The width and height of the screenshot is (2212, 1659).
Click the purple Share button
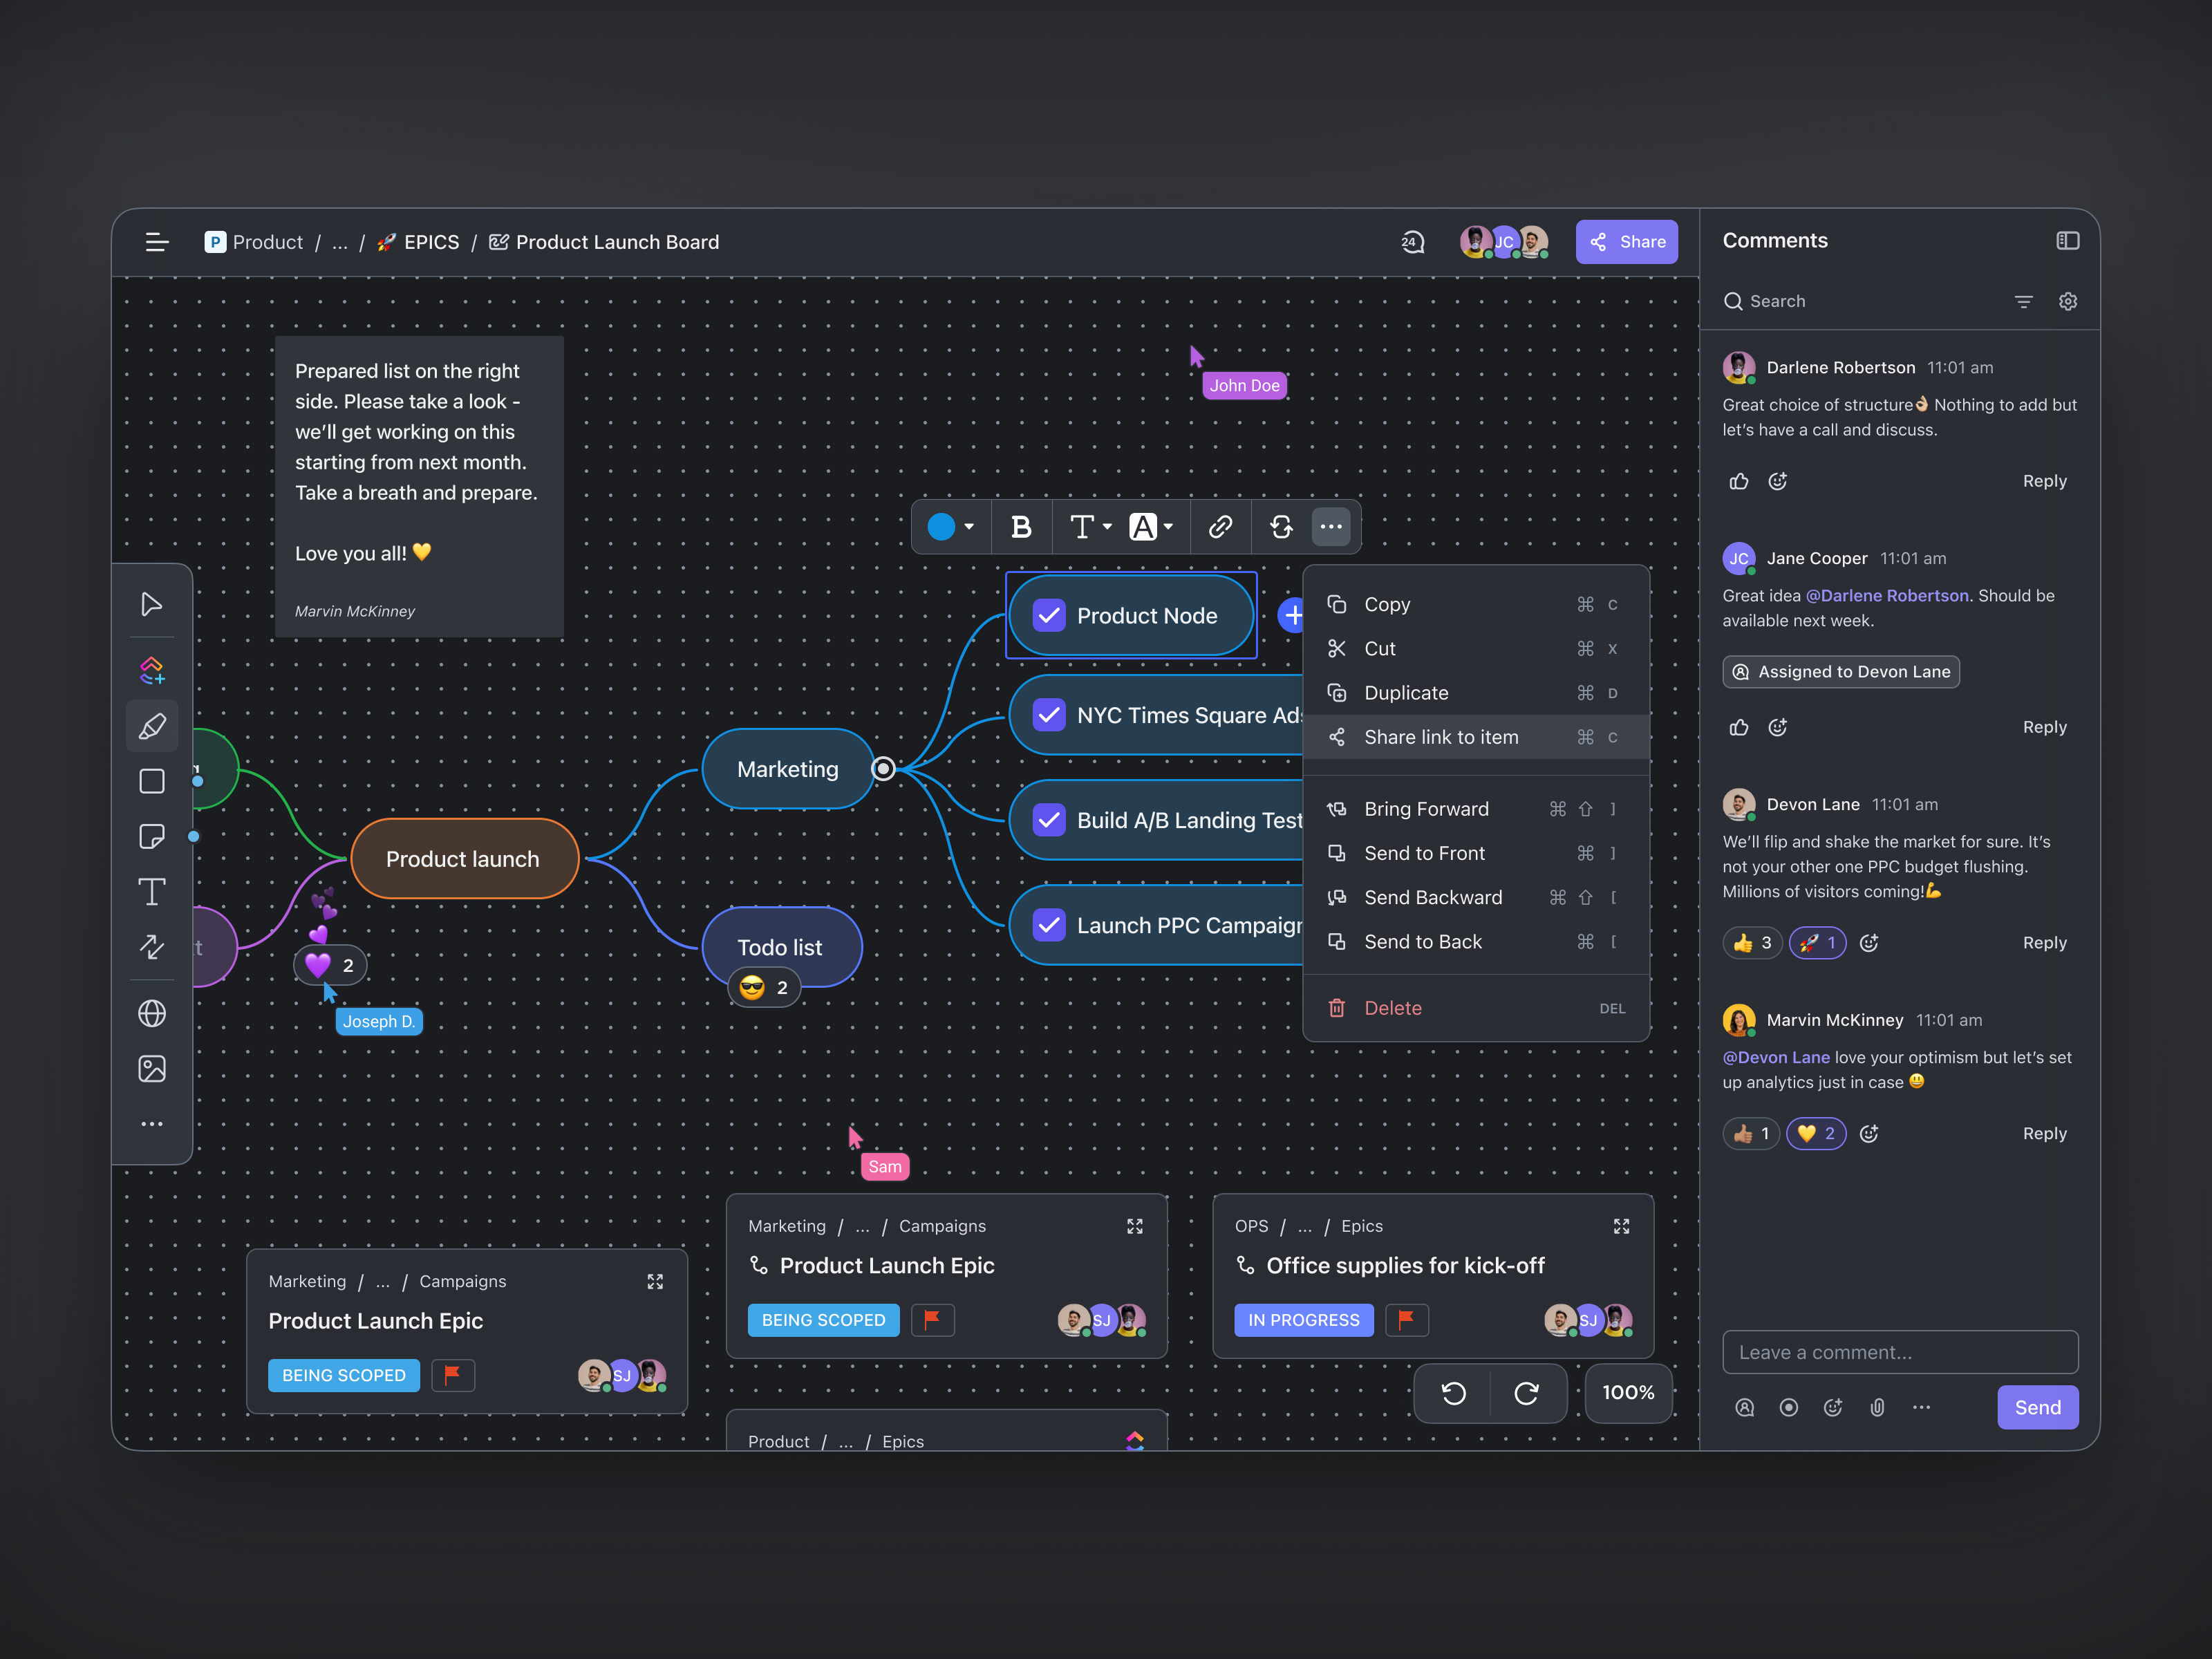pos(1626,242)
